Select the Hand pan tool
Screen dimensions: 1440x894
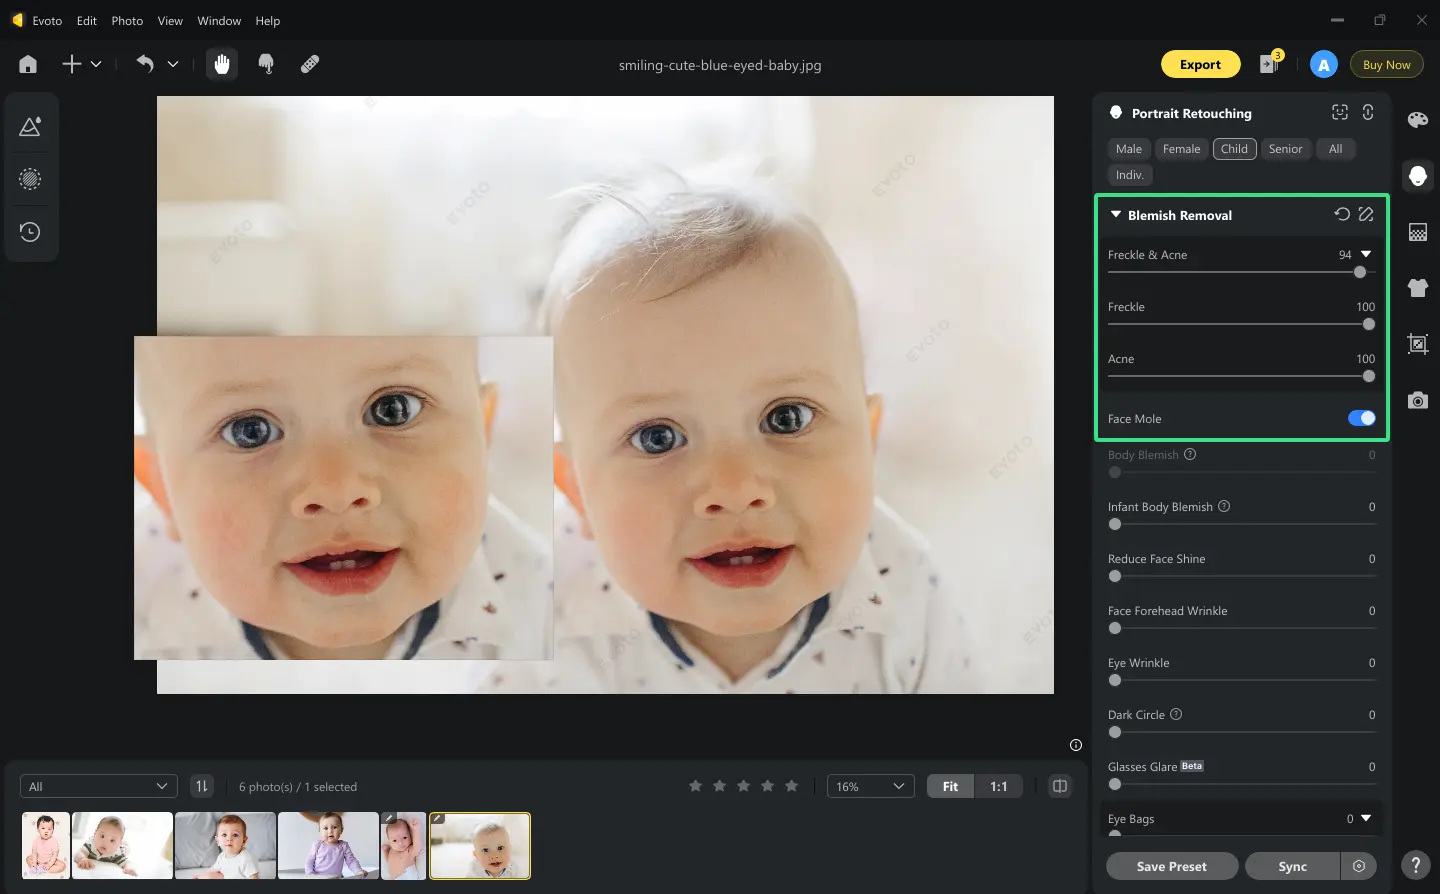(x=221, y=63)
